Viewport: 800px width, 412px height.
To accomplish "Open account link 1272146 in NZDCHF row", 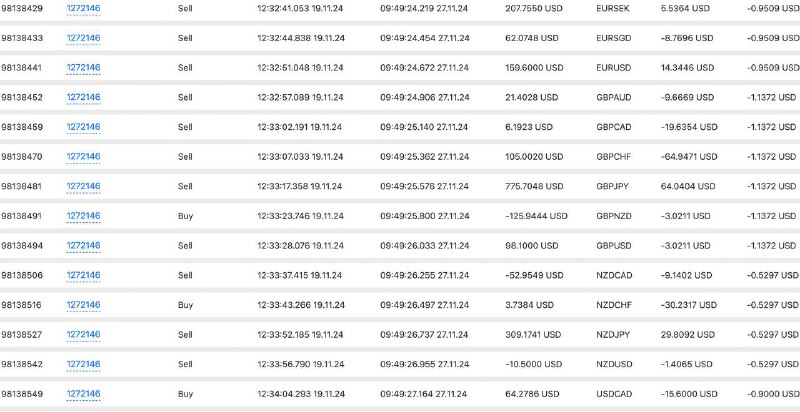I will click(x=83, y=305).
